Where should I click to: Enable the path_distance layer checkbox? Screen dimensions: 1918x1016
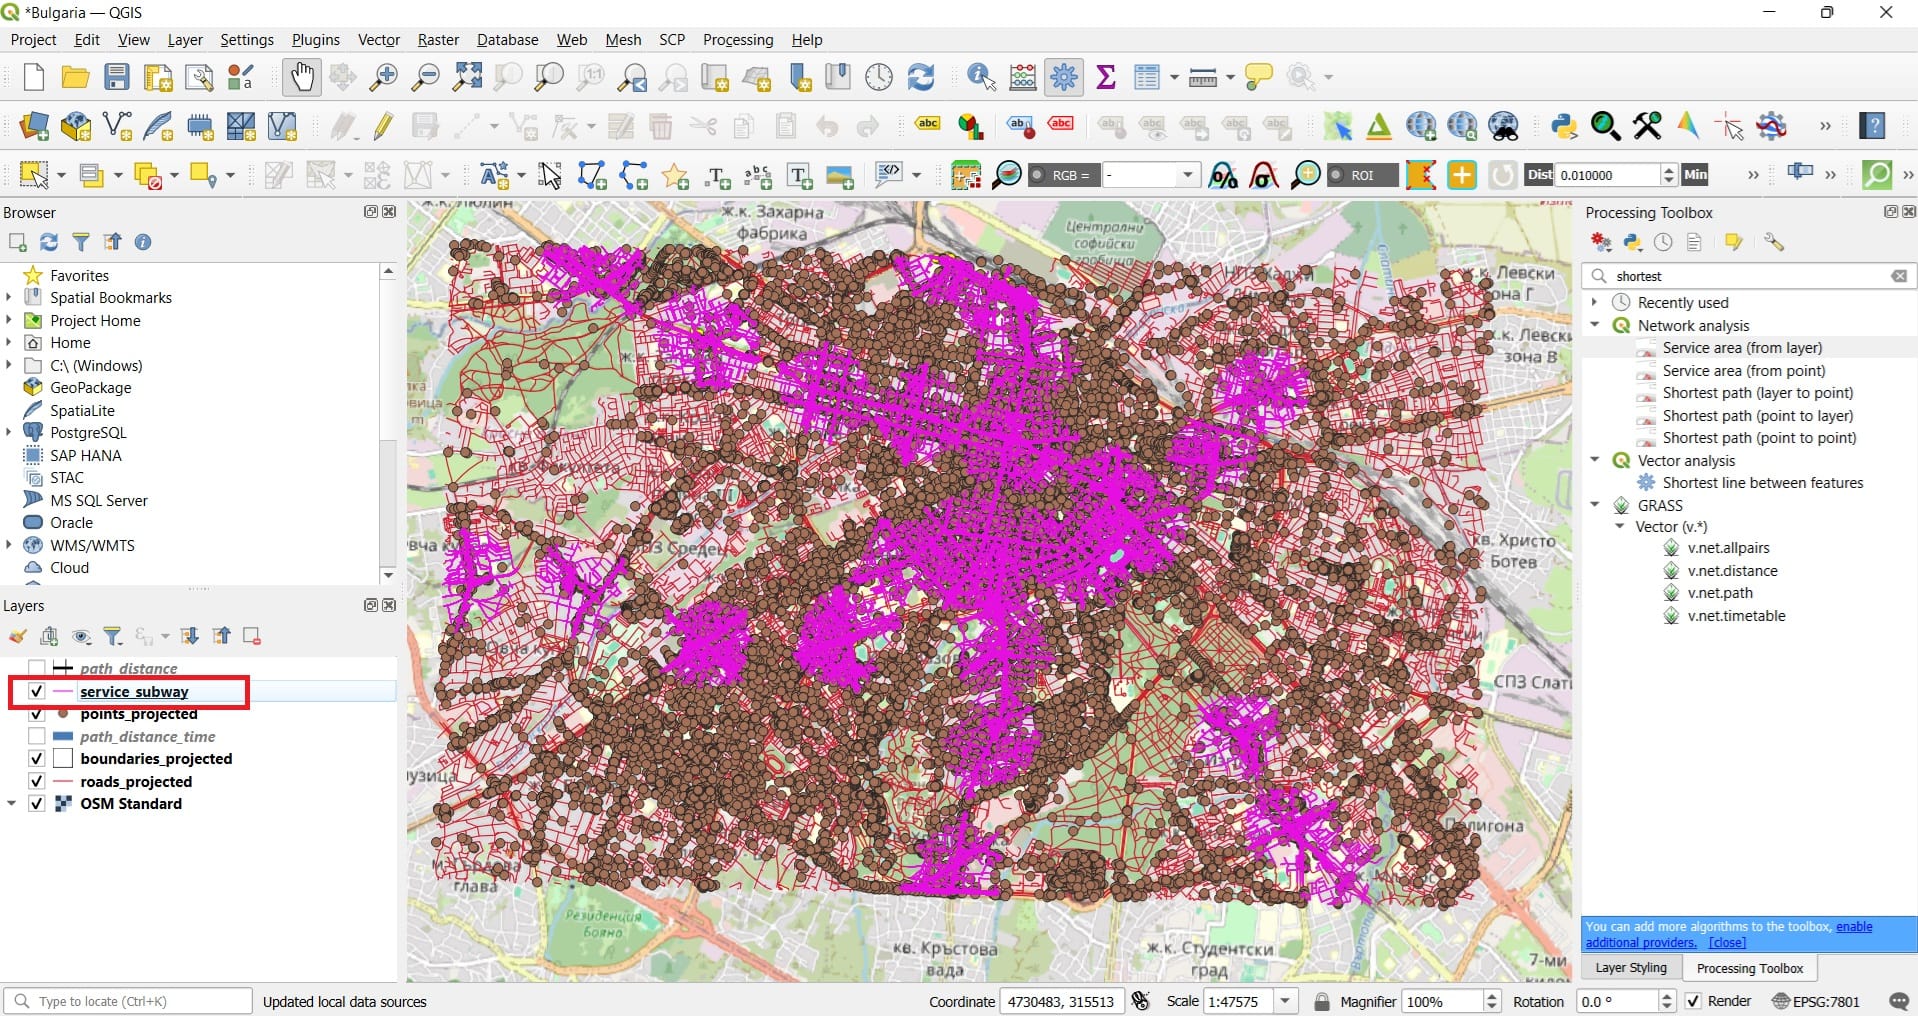pos(37,668)
